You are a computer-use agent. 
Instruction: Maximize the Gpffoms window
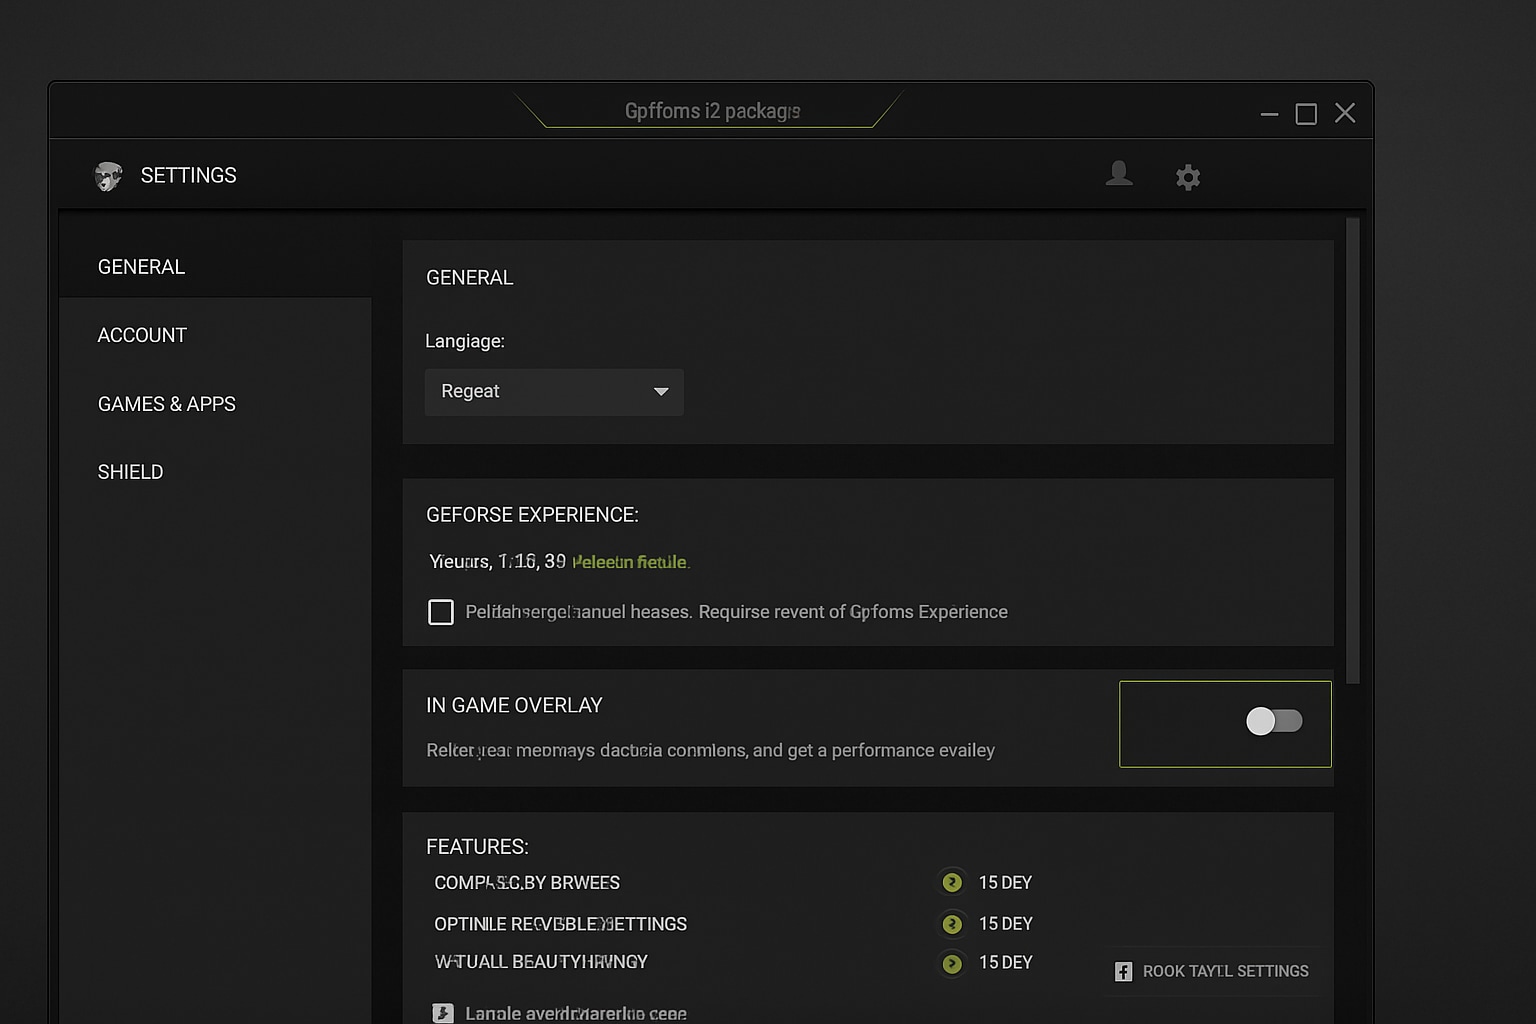pyautogui.click(x=1306, y=114)
